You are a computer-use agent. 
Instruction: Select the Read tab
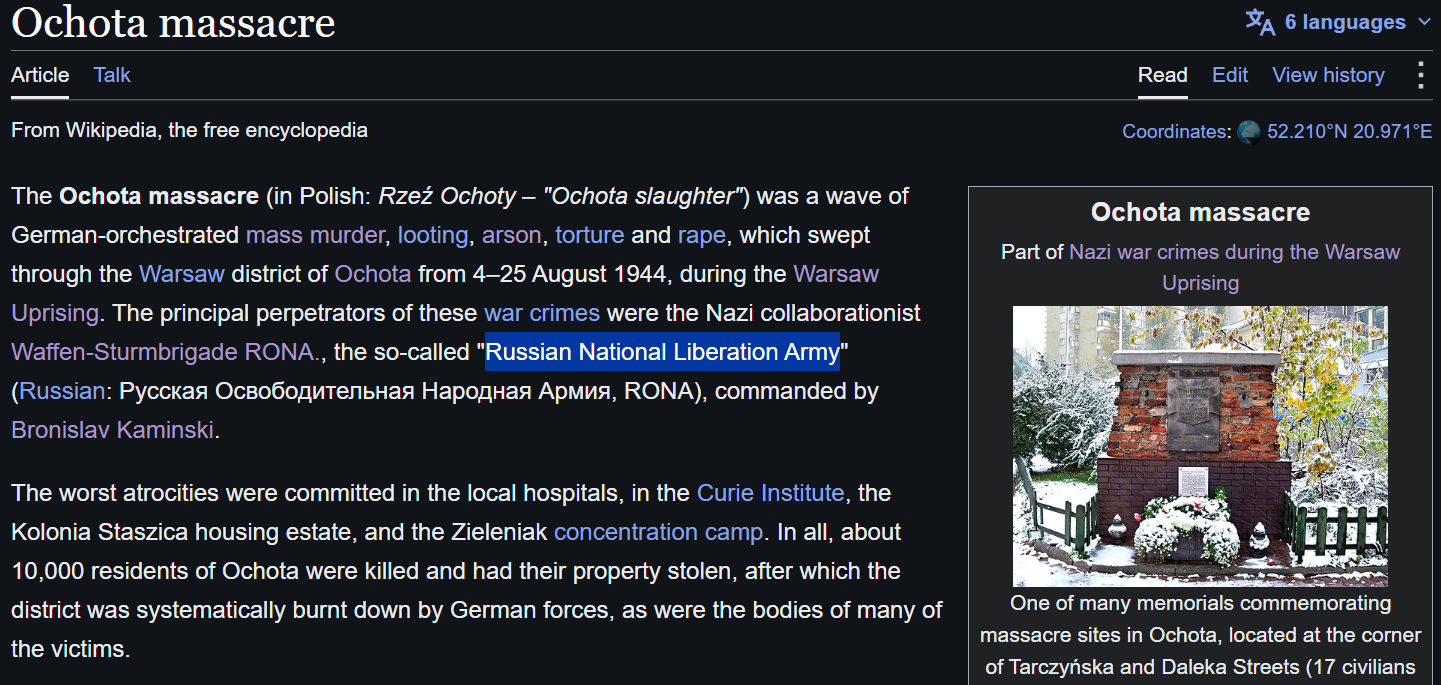pos(1163,75)
